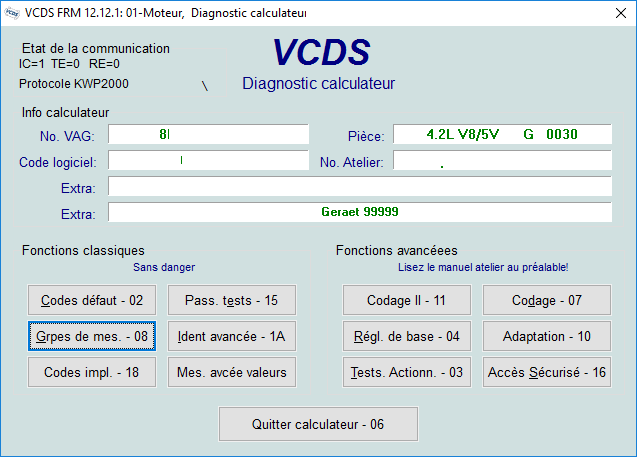Image resolution: width=637 pixels, height=457 pixels.
Task: Click the VCDS app icon in title bar
Action: pyautogui.click(x=13, y=14)
